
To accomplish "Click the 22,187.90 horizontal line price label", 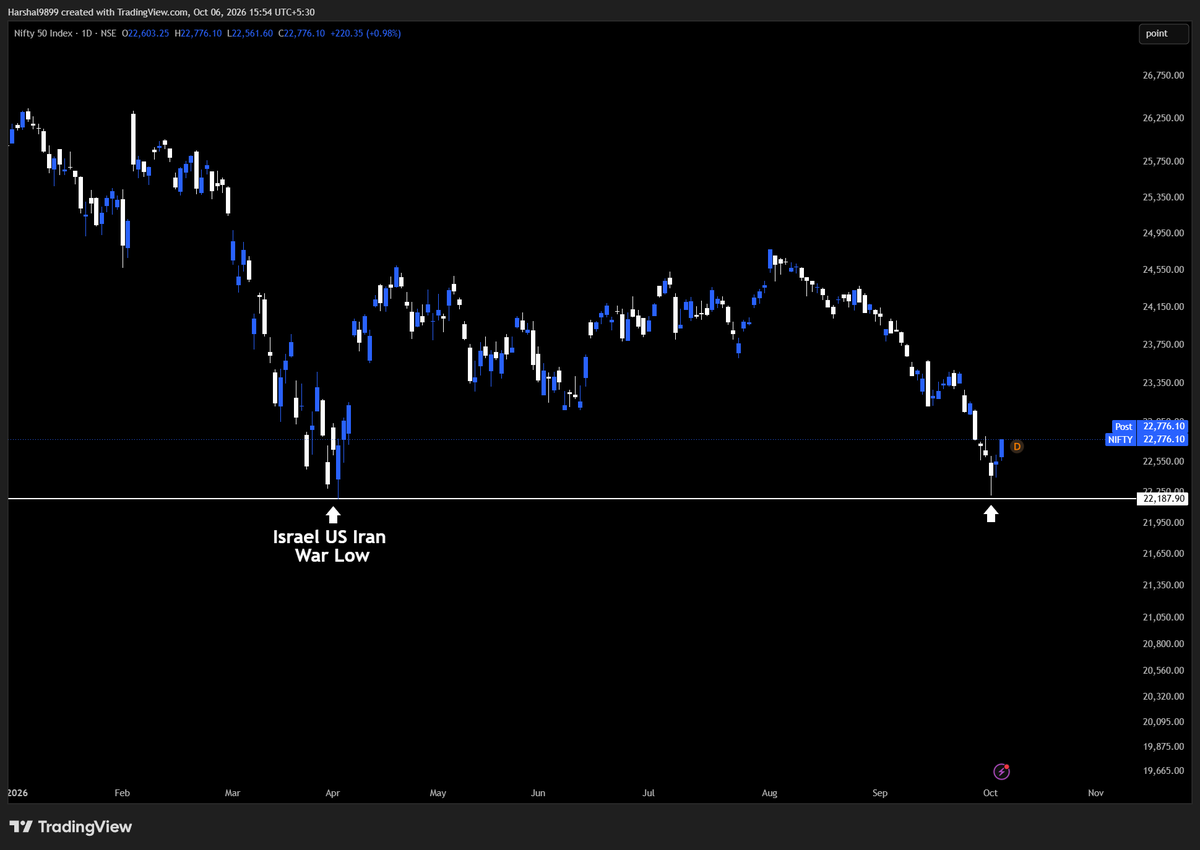I will coord(1163,498).
